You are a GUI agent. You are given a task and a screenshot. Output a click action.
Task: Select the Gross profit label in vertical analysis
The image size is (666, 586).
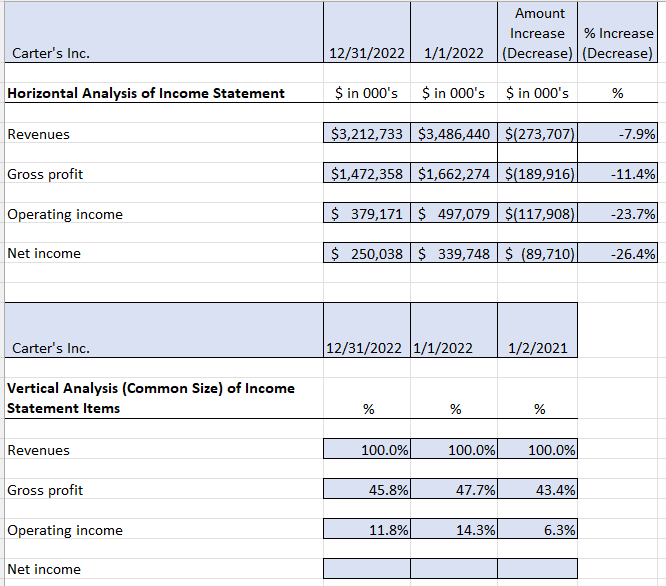(45, 490)
